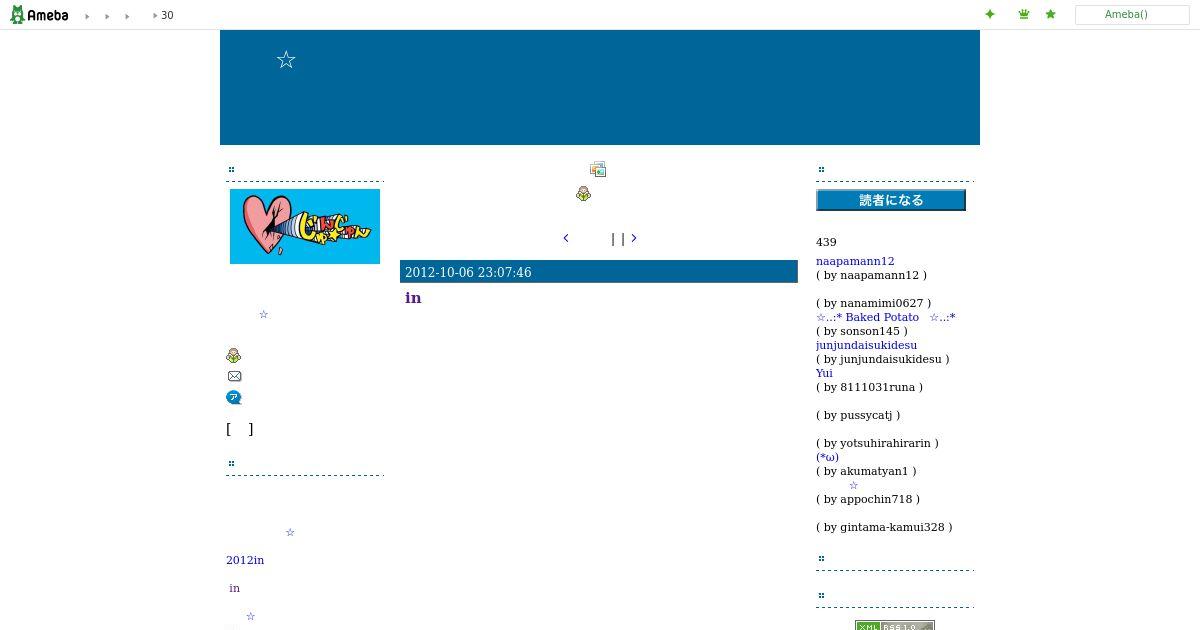Image resolution: width=1200 pixels, height=630 pixels.
Task: Open the sidebar 'in' entry link
Action: 234,588
